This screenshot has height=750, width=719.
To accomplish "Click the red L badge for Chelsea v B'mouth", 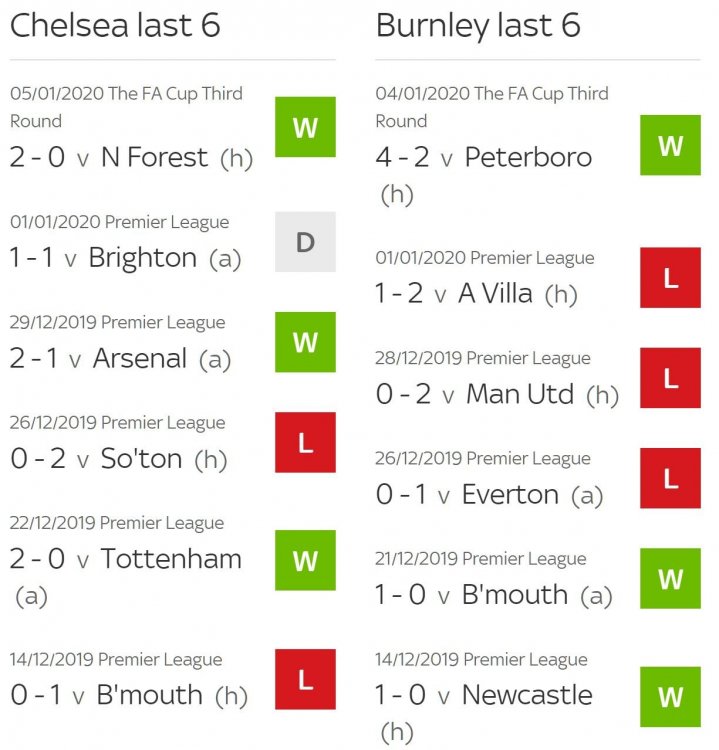I will (305, 679).
